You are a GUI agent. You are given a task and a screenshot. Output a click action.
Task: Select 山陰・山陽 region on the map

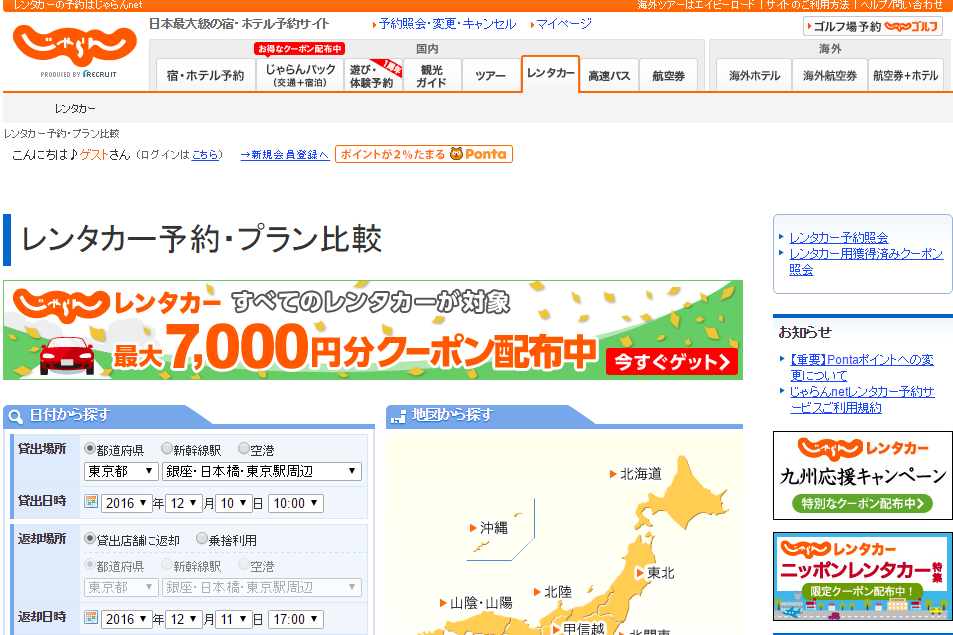pyautogui.click(x=476, y=603)
